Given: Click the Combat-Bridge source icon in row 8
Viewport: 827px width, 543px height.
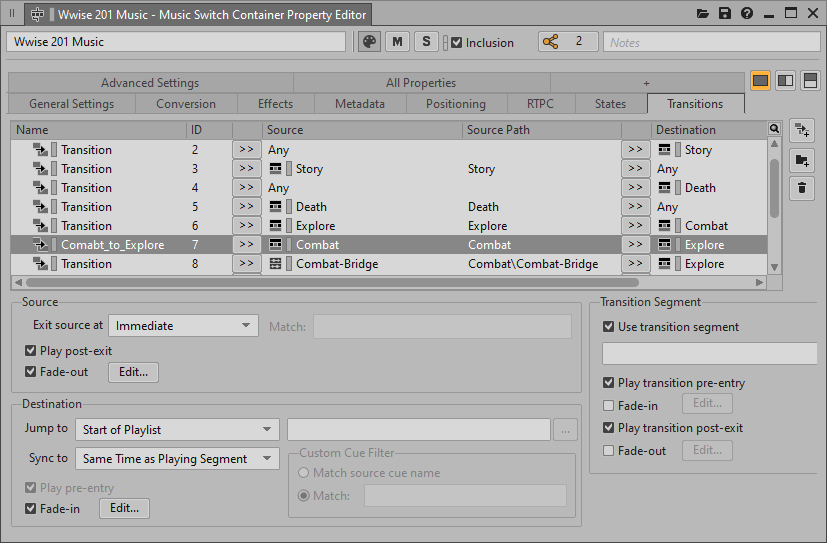Looking at the screenshot, I should click(x=275, y=264).
